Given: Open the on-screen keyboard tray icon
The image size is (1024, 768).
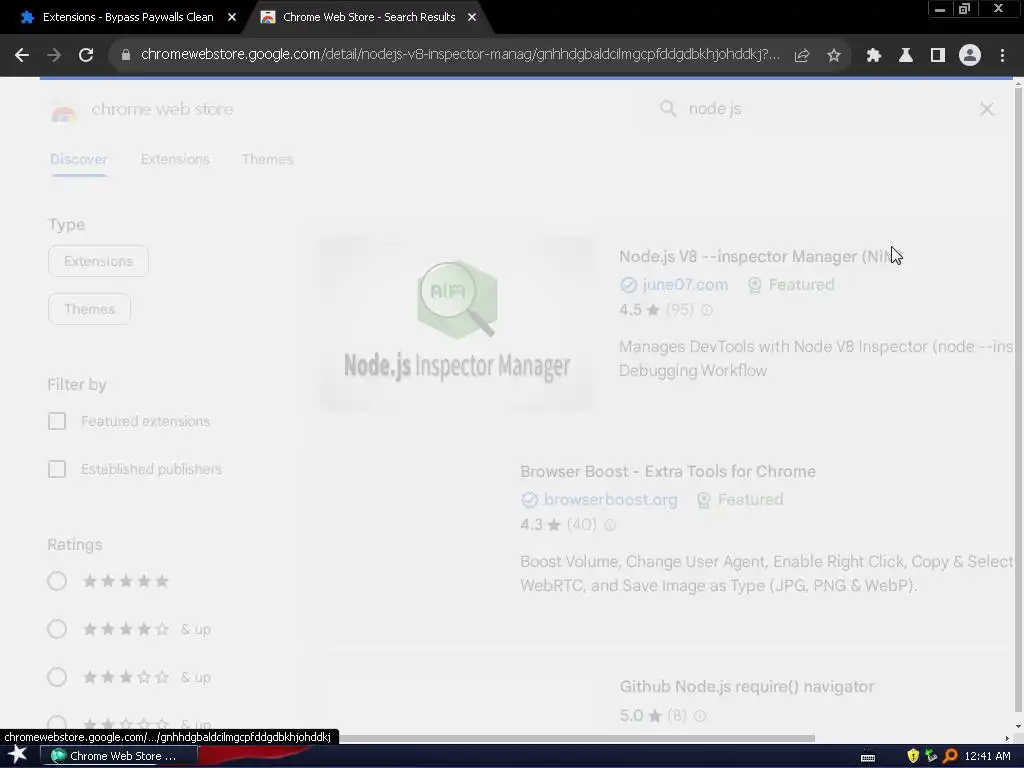Looking at the screenshot, I should click(868, 758).
